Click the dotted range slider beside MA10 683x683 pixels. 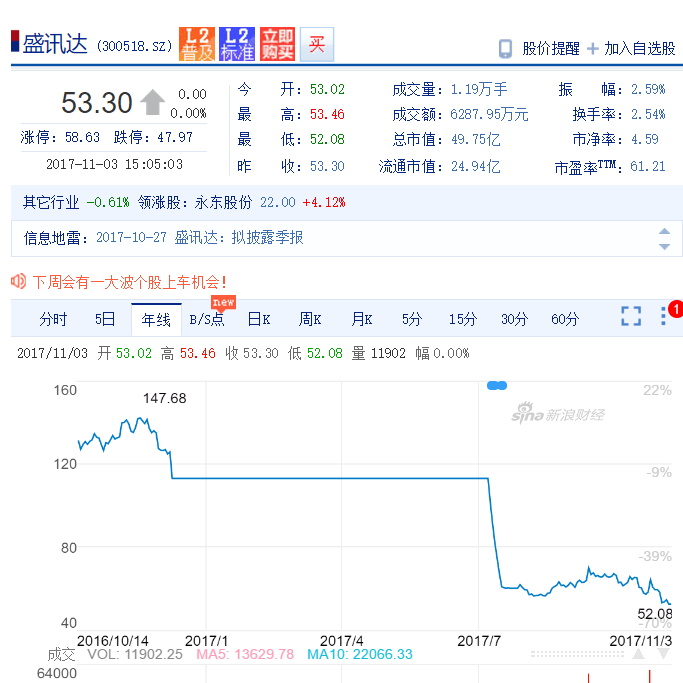(577, 654)
